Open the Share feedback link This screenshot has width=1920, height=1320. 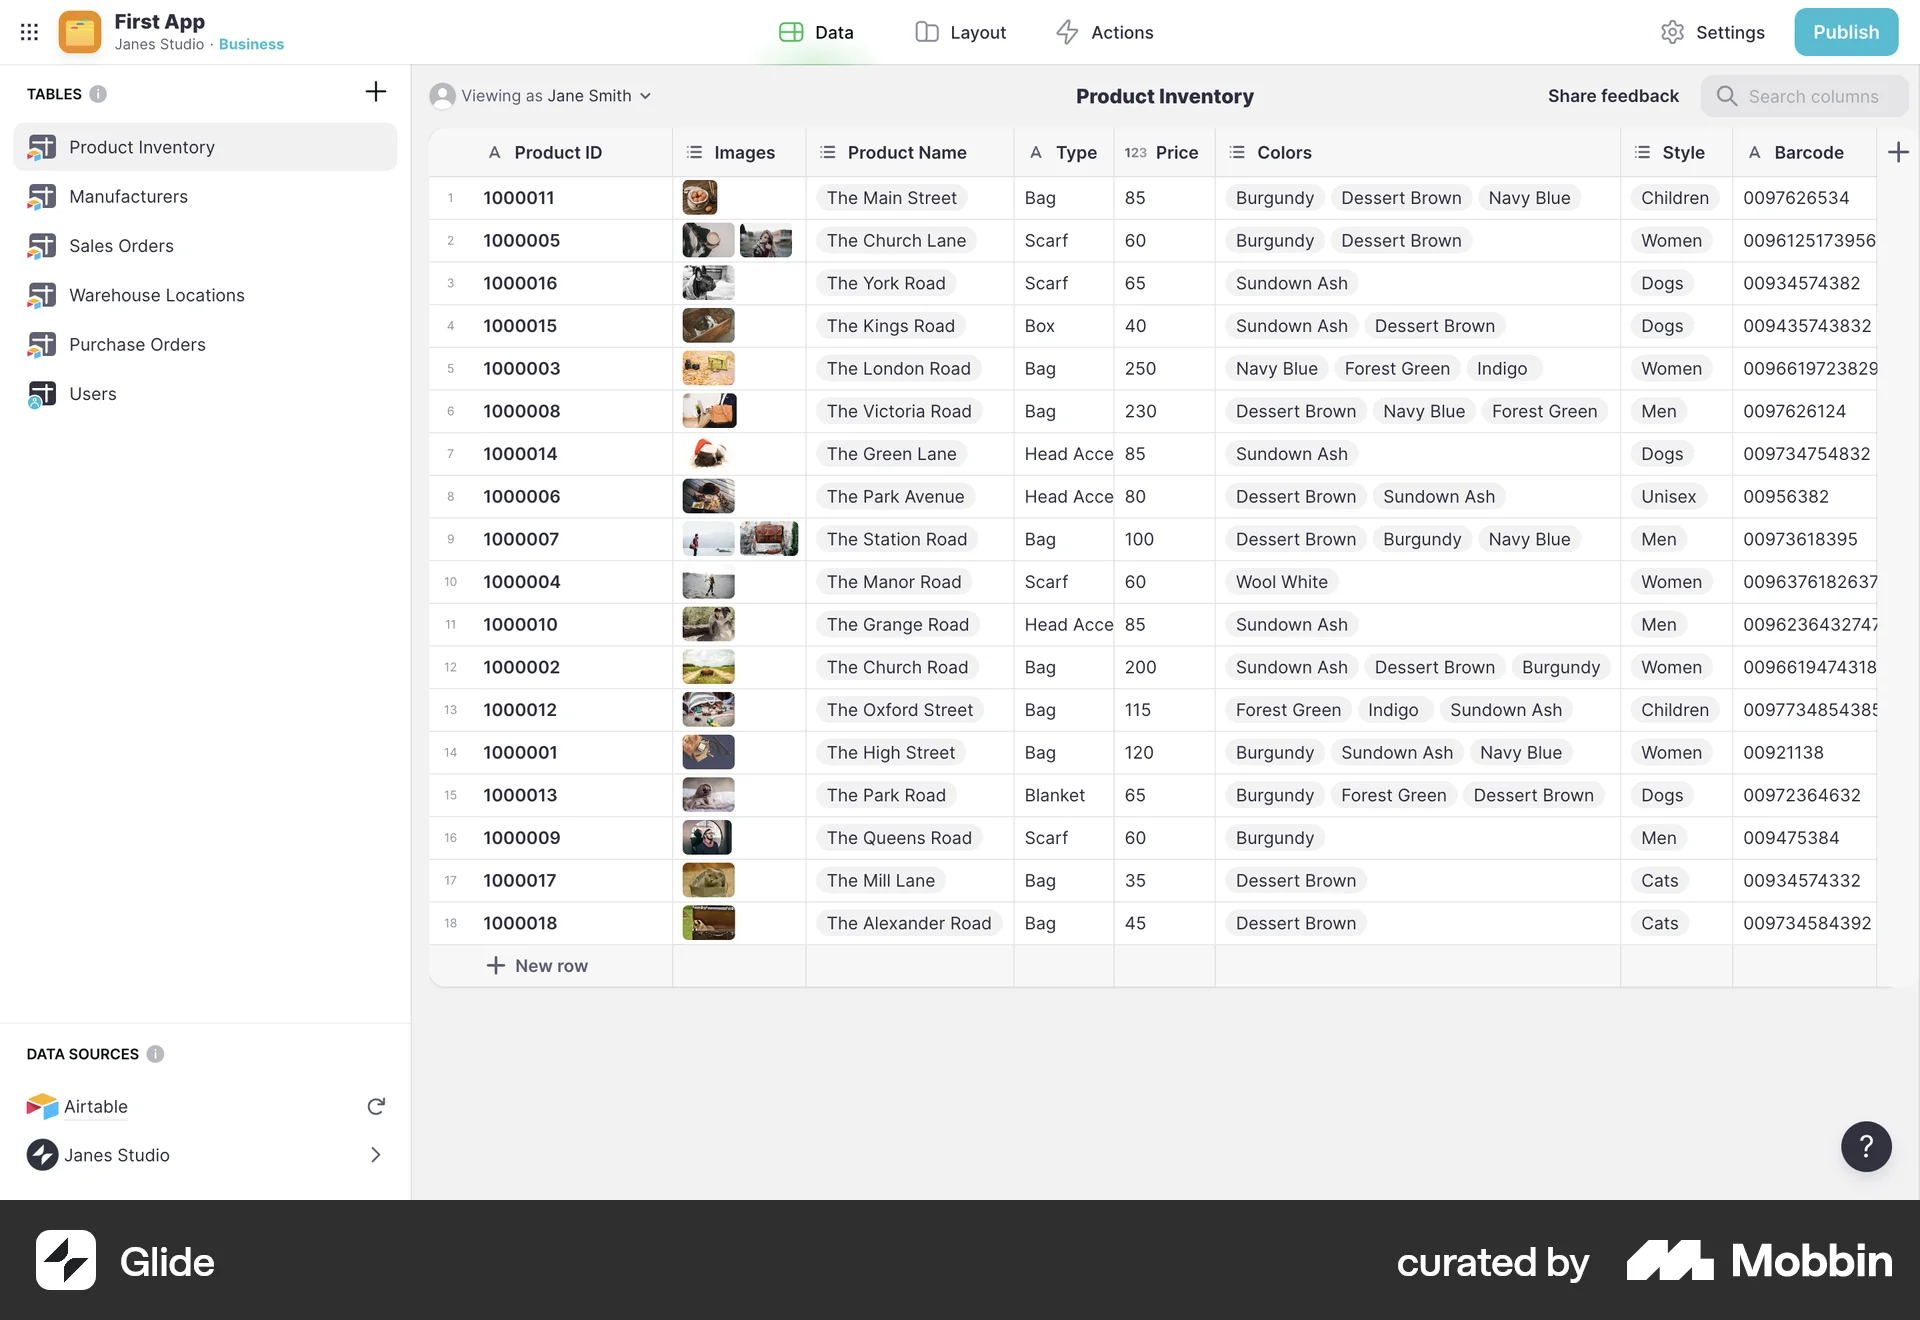pos(1613,96)
